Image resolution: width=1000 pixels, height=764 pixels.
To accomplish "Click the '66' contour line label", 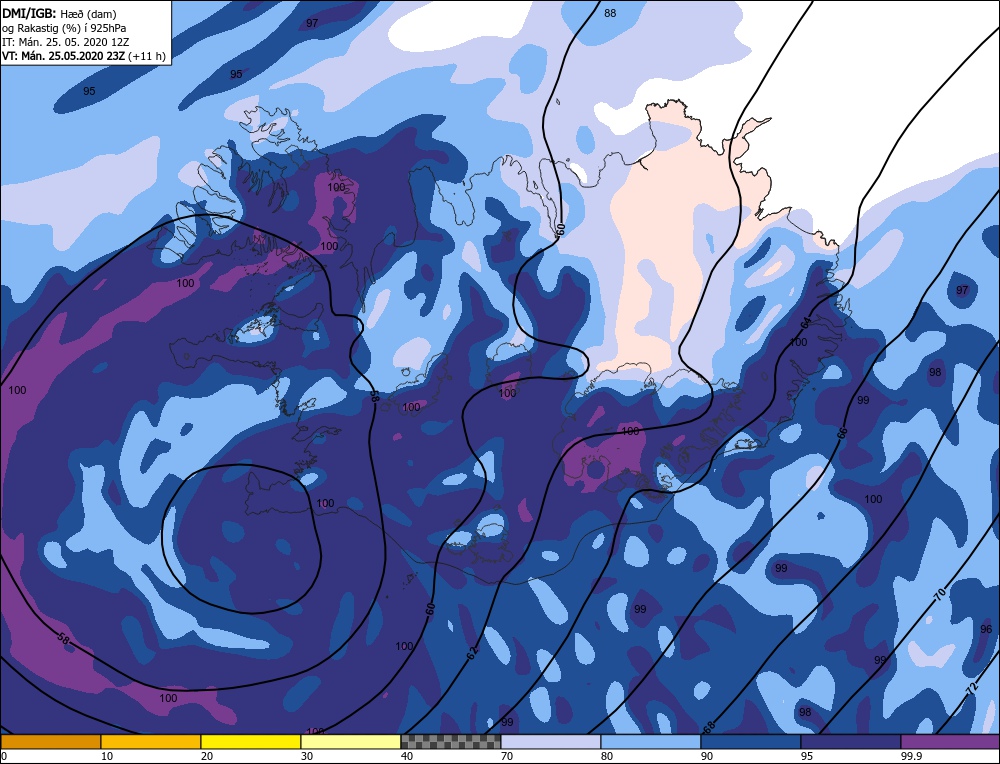I will coord(842,432).
